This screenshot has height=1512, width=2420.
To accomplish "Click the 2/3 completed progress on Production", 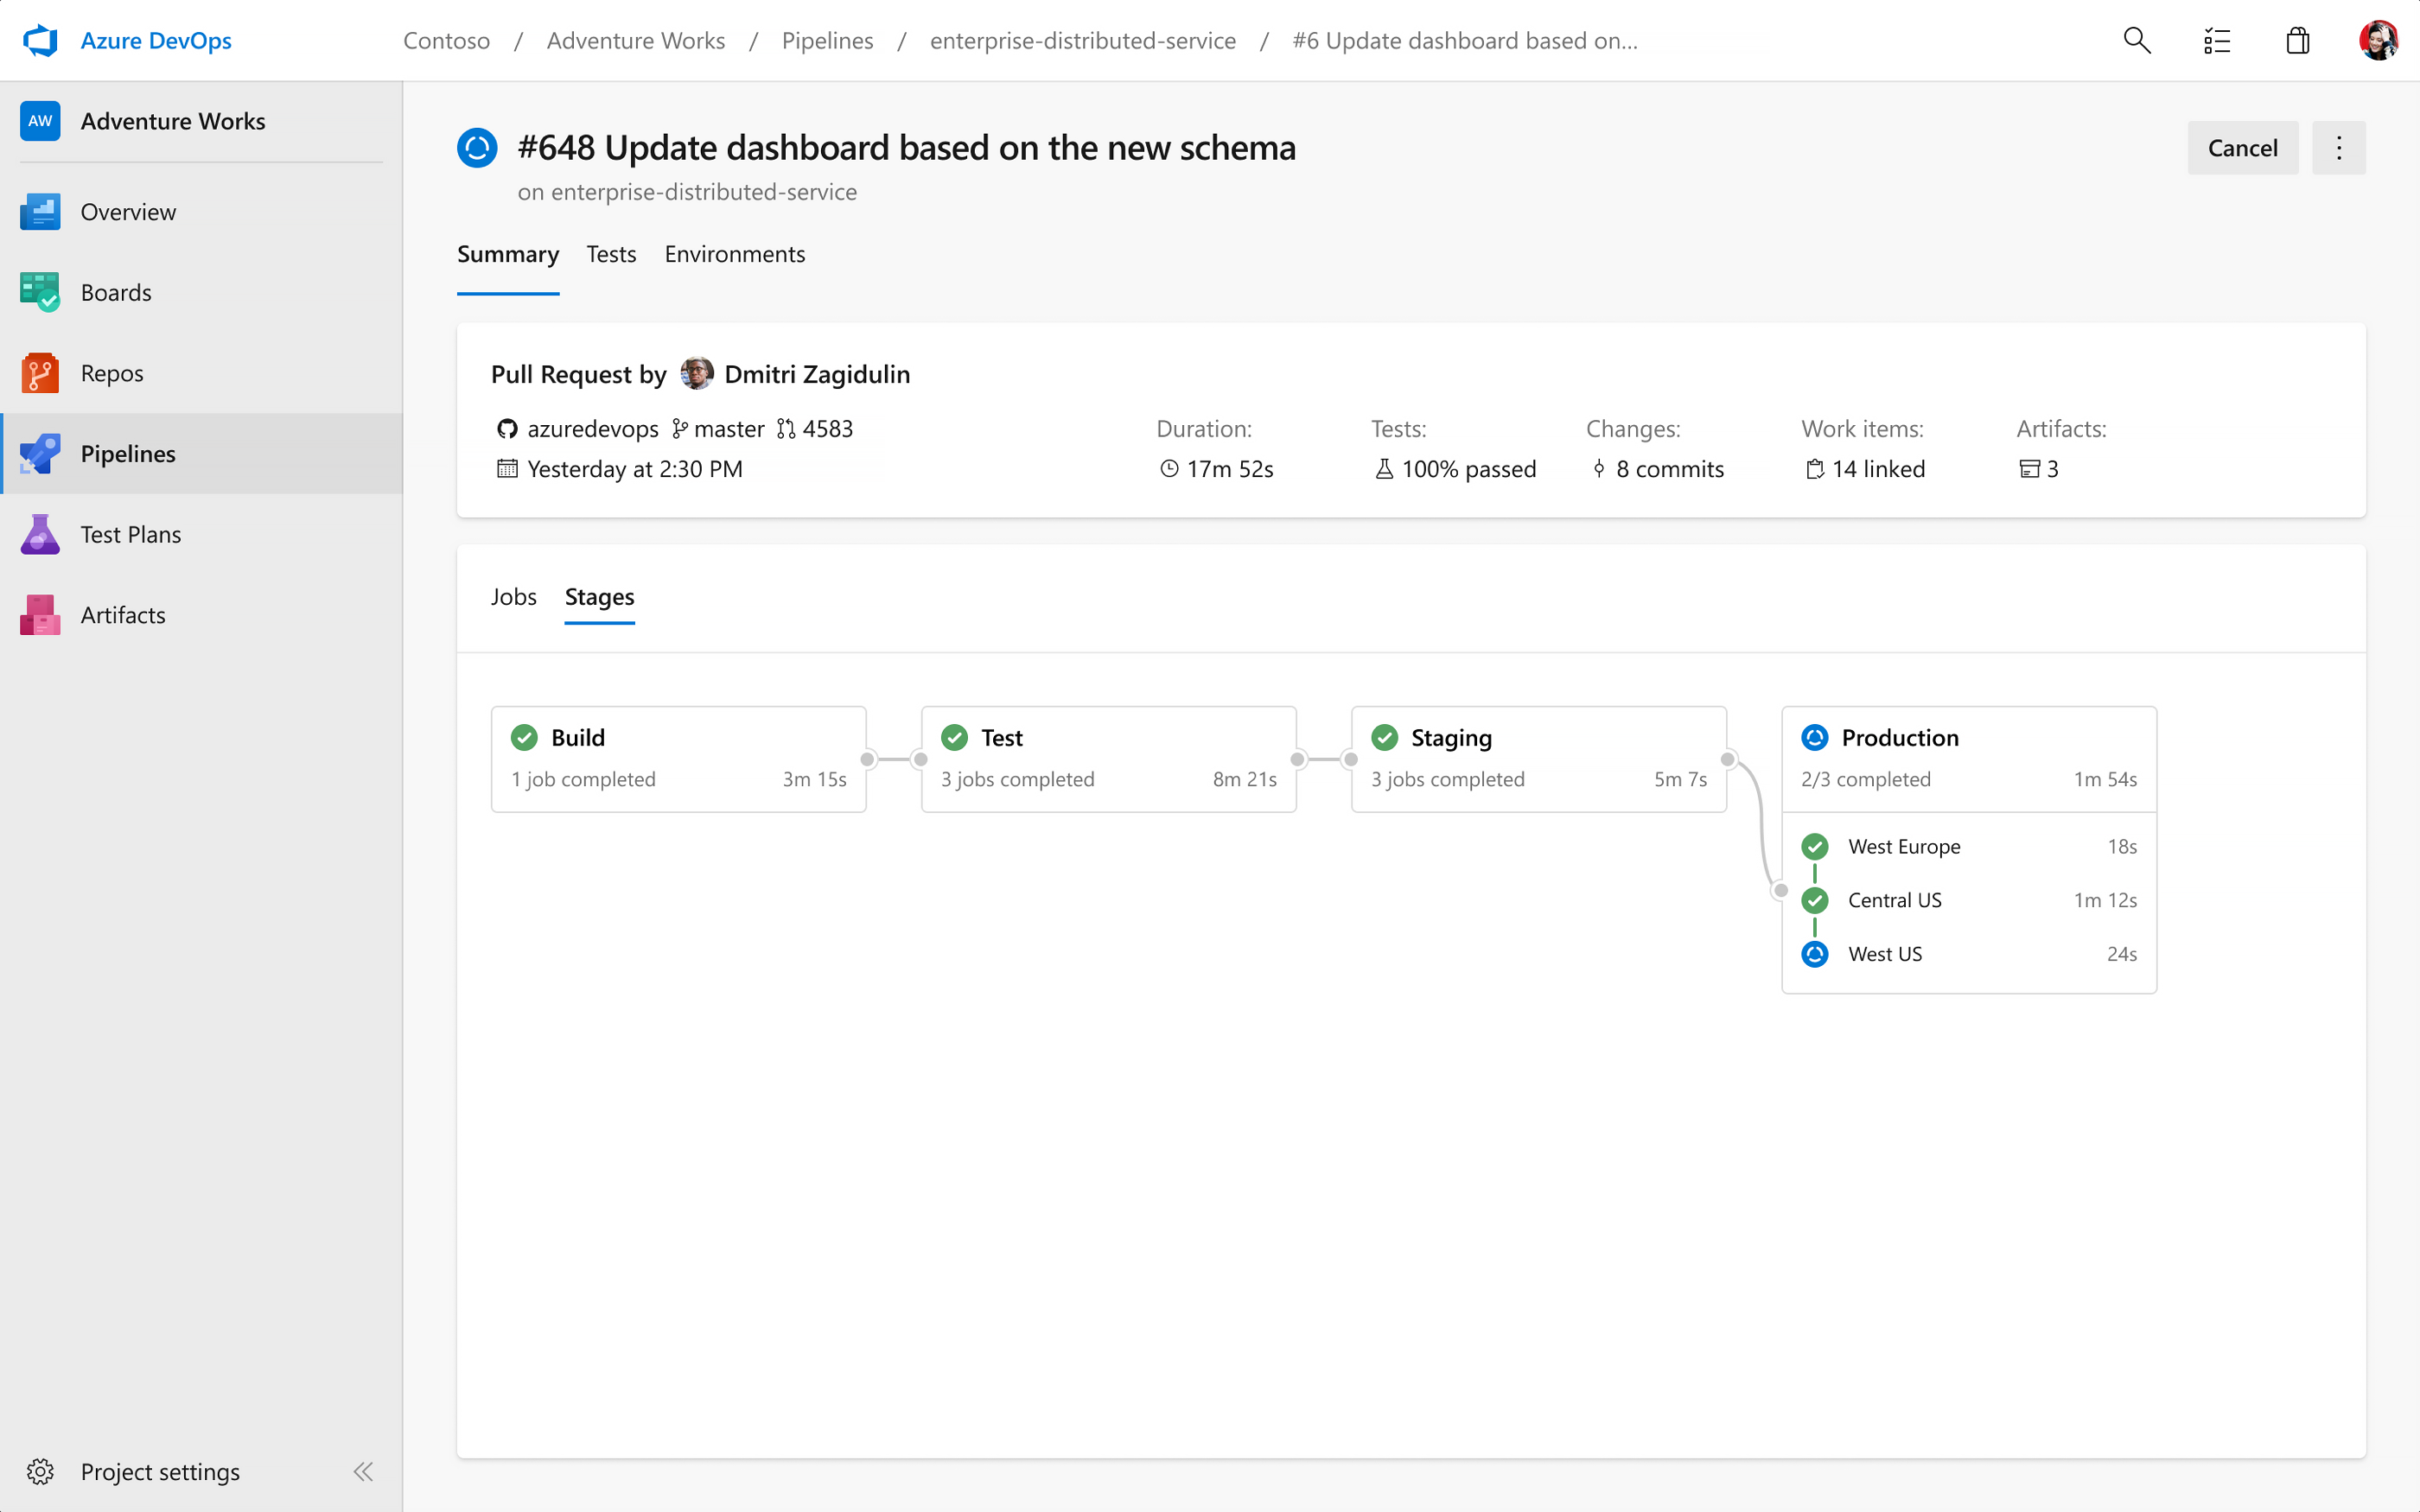I will [1866, 779].
